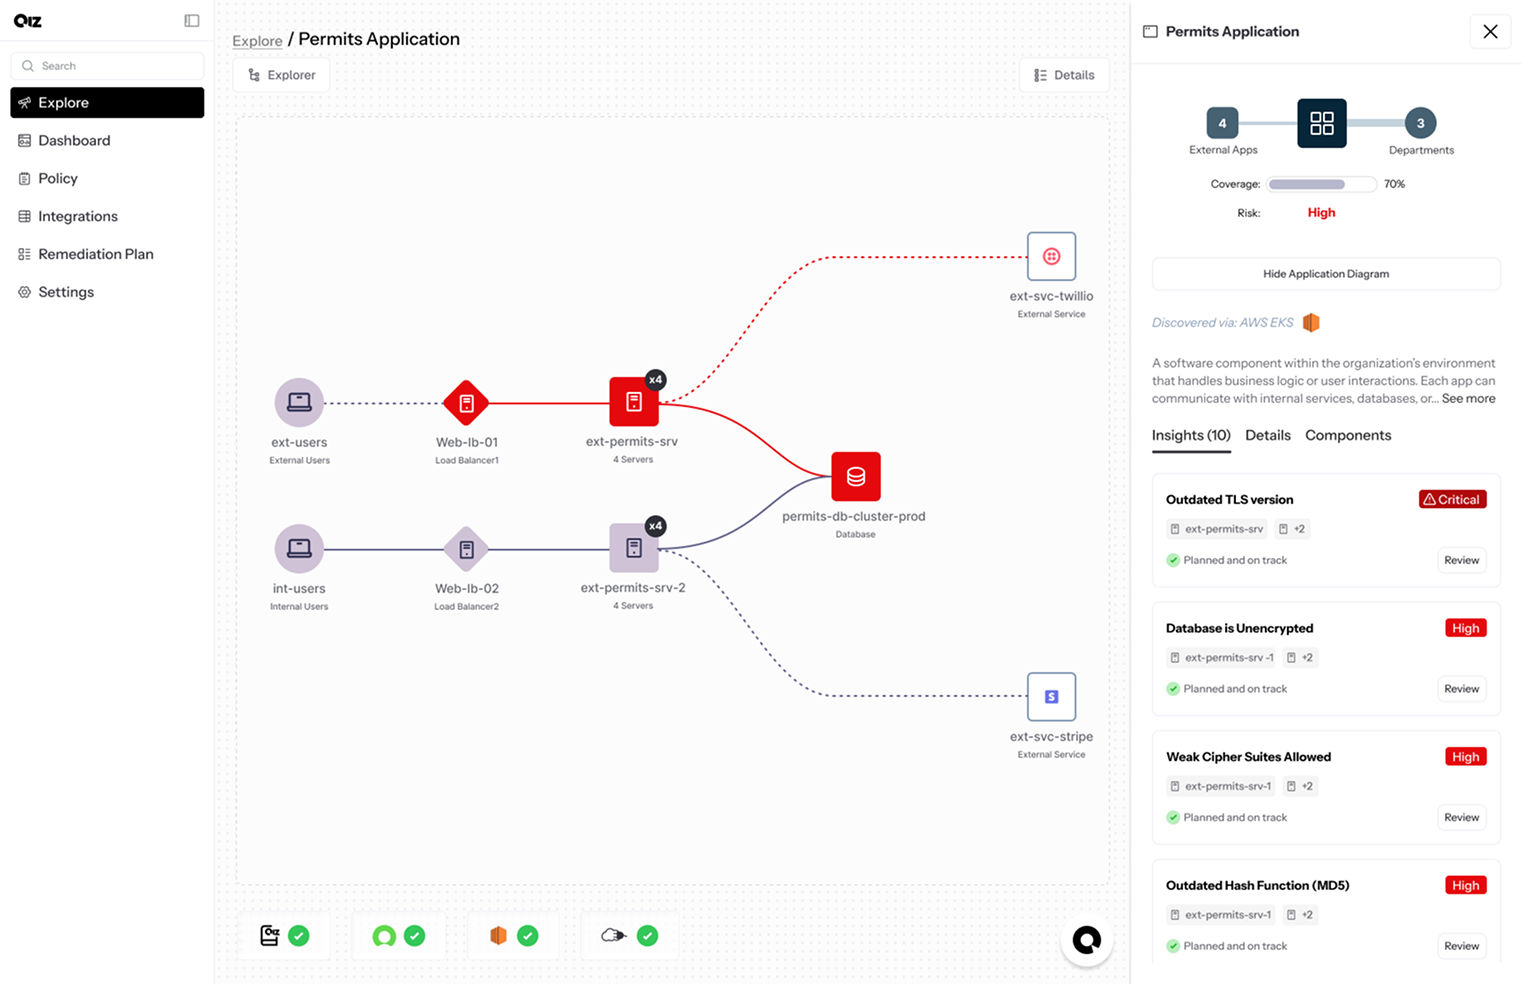Select the red Web-lb-01 load balancer node
Viewport: 1522px width, 984px height.
(x=466, y=403)
